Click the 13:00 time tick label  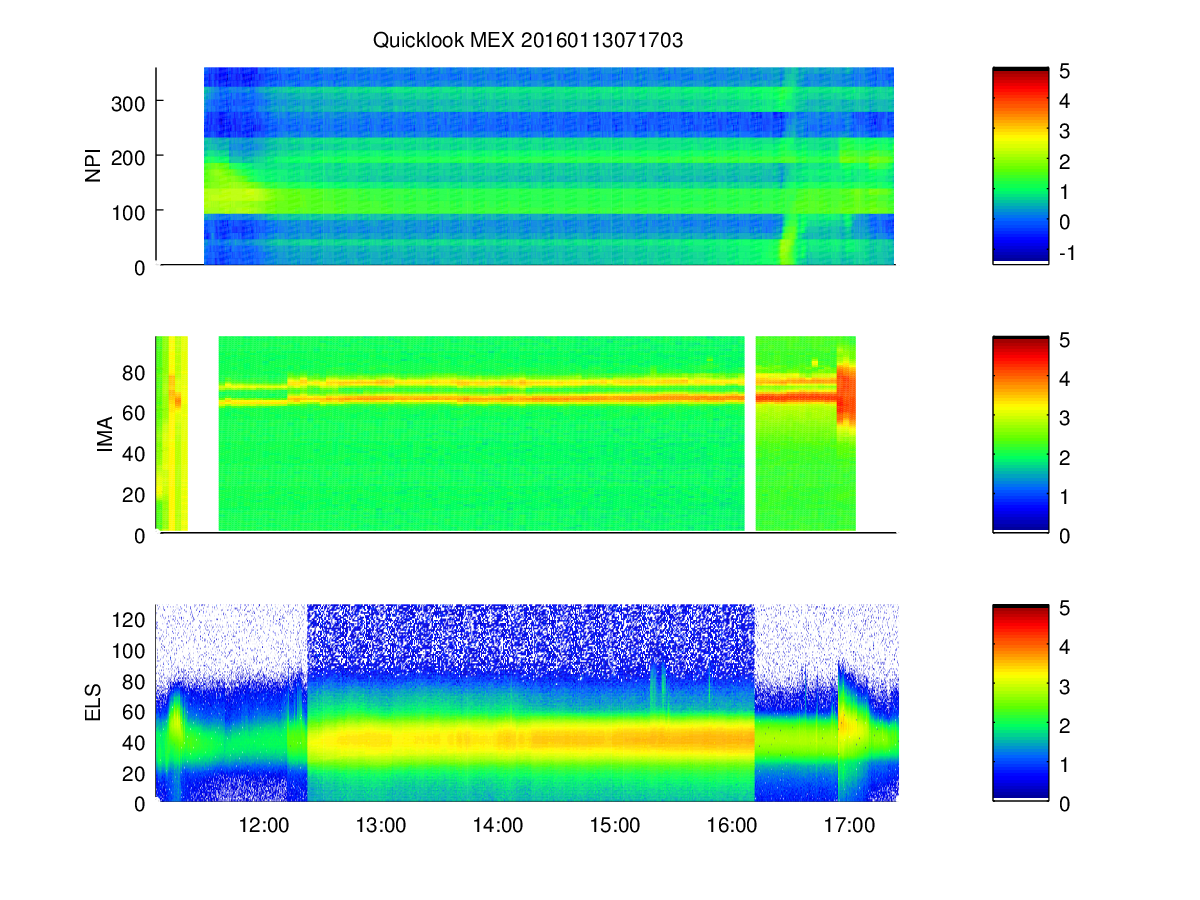point(381,826)
